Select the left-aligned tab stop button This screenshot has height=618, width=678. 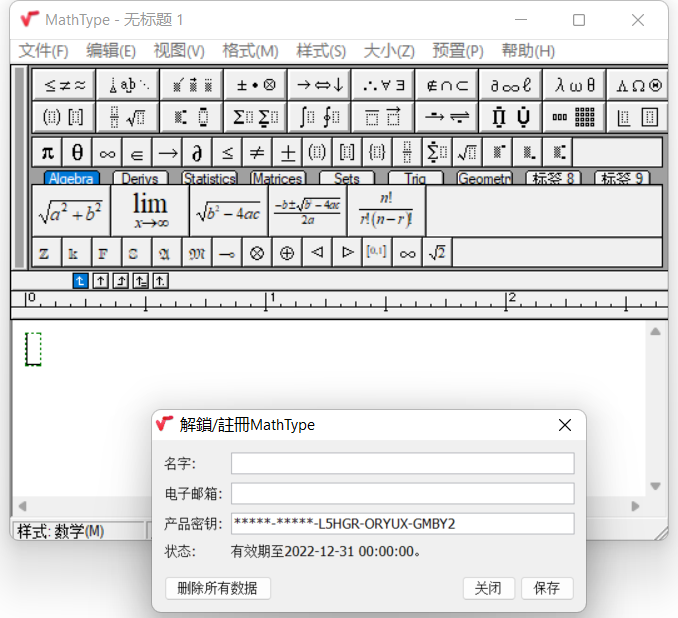(x=80, y=281)
